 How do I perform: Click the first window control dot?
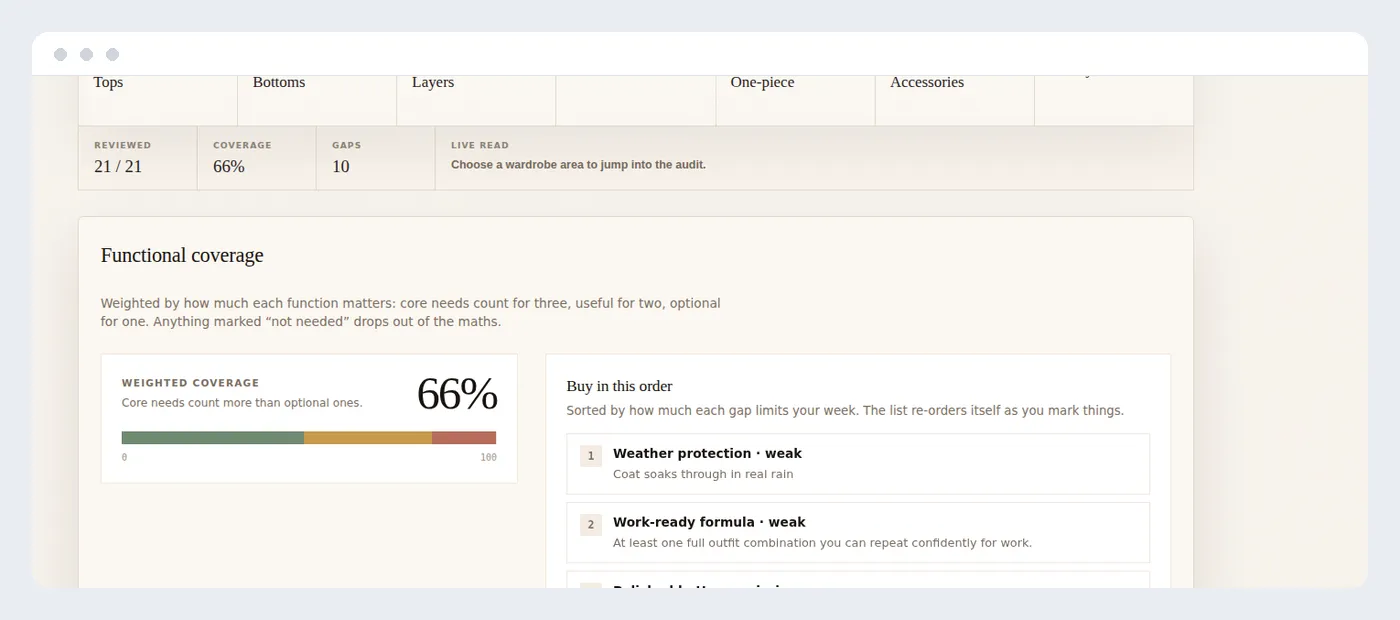[x=61, y=54]
